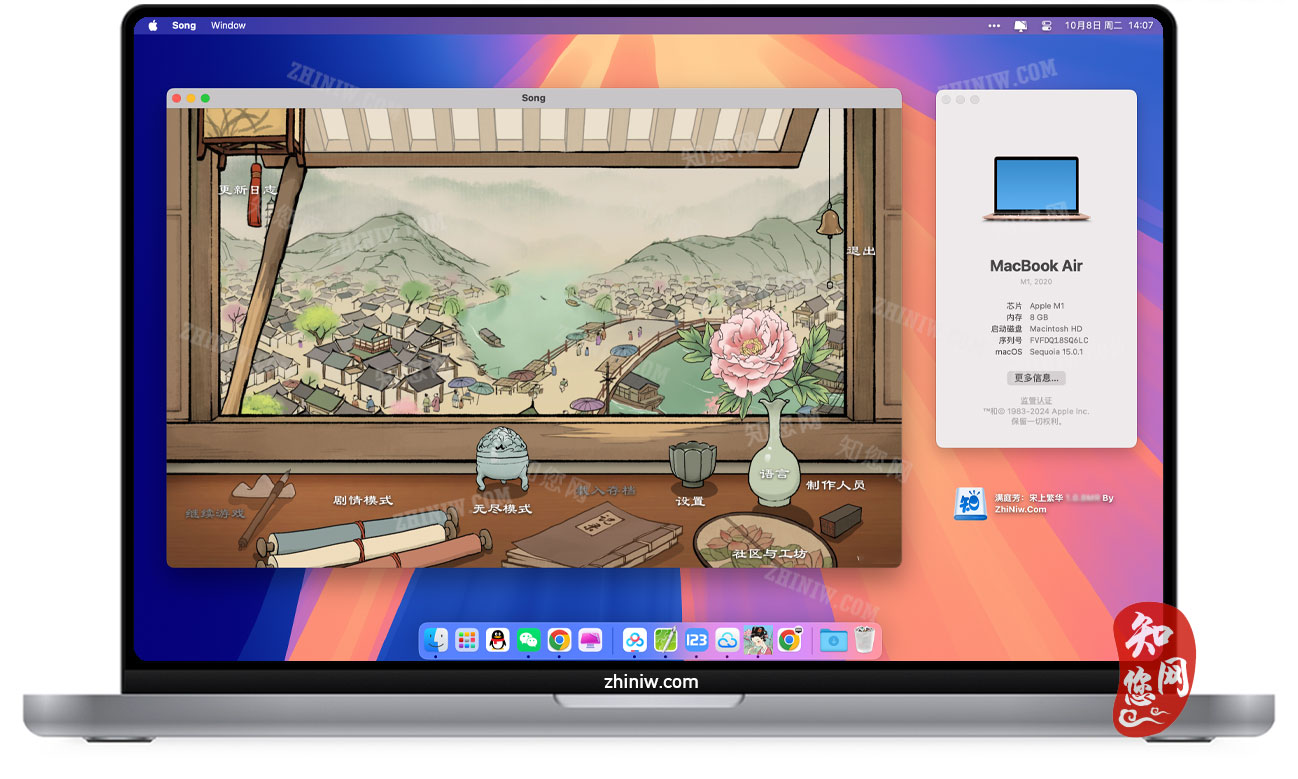Open CleanMyMac pink monitor icon in Dock

point(590,640)
